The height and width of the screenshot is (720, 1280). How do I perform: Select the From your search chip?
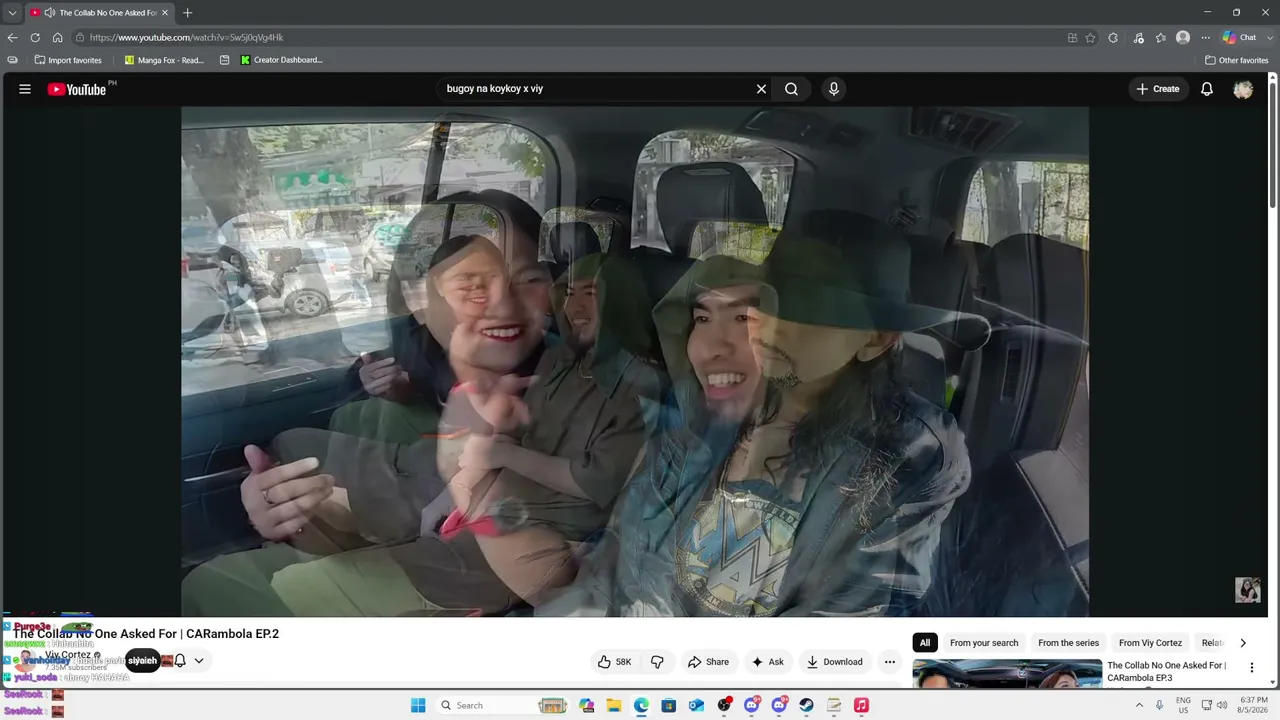[x=984, y=643]
